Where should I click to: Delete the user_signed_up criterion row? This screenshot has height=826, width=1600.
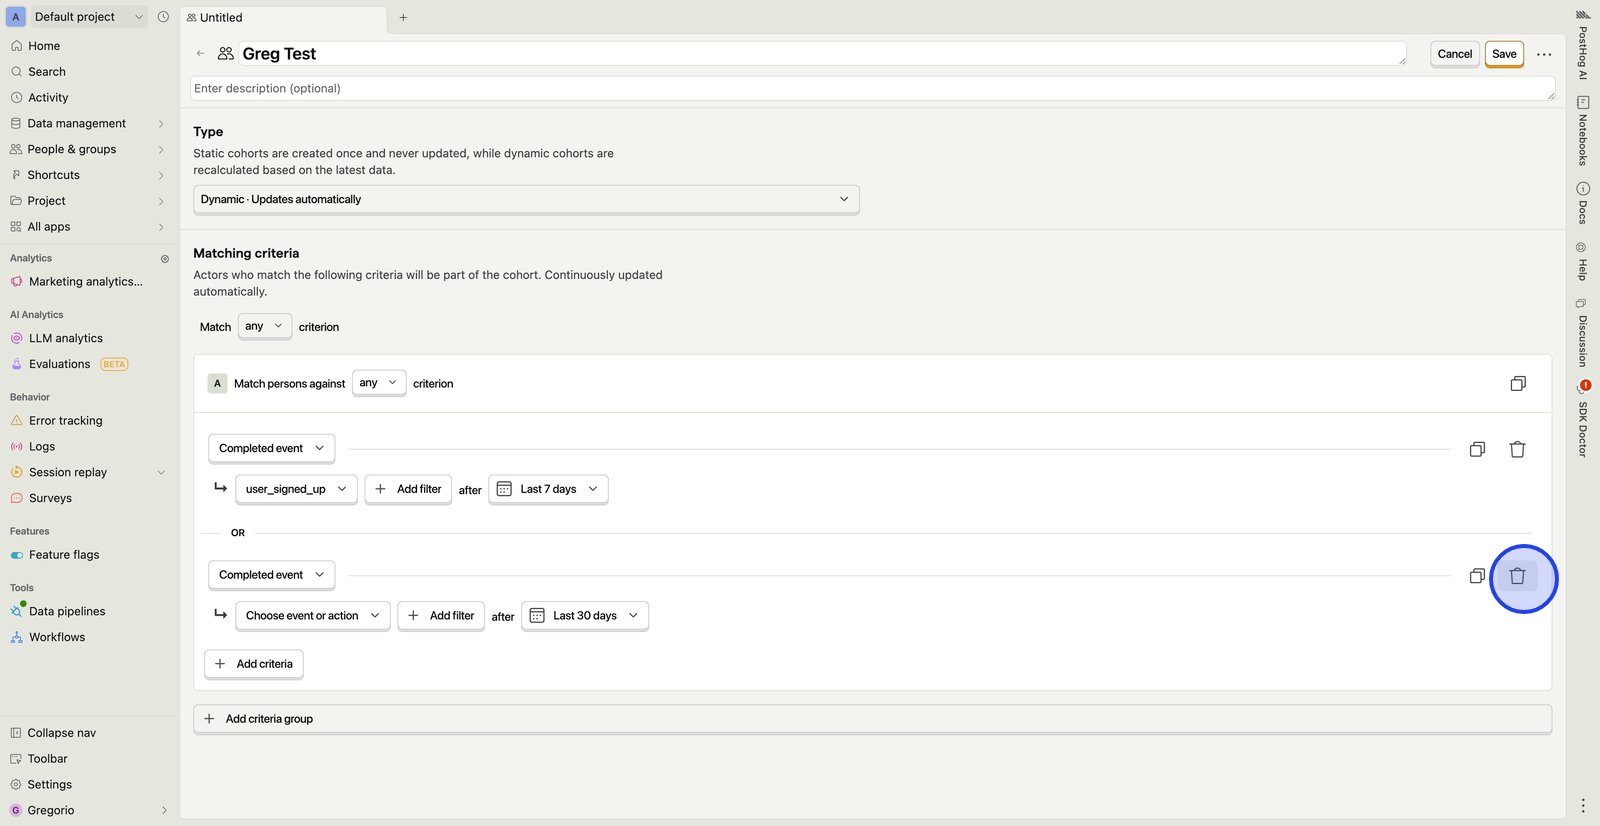[1517, 450]
